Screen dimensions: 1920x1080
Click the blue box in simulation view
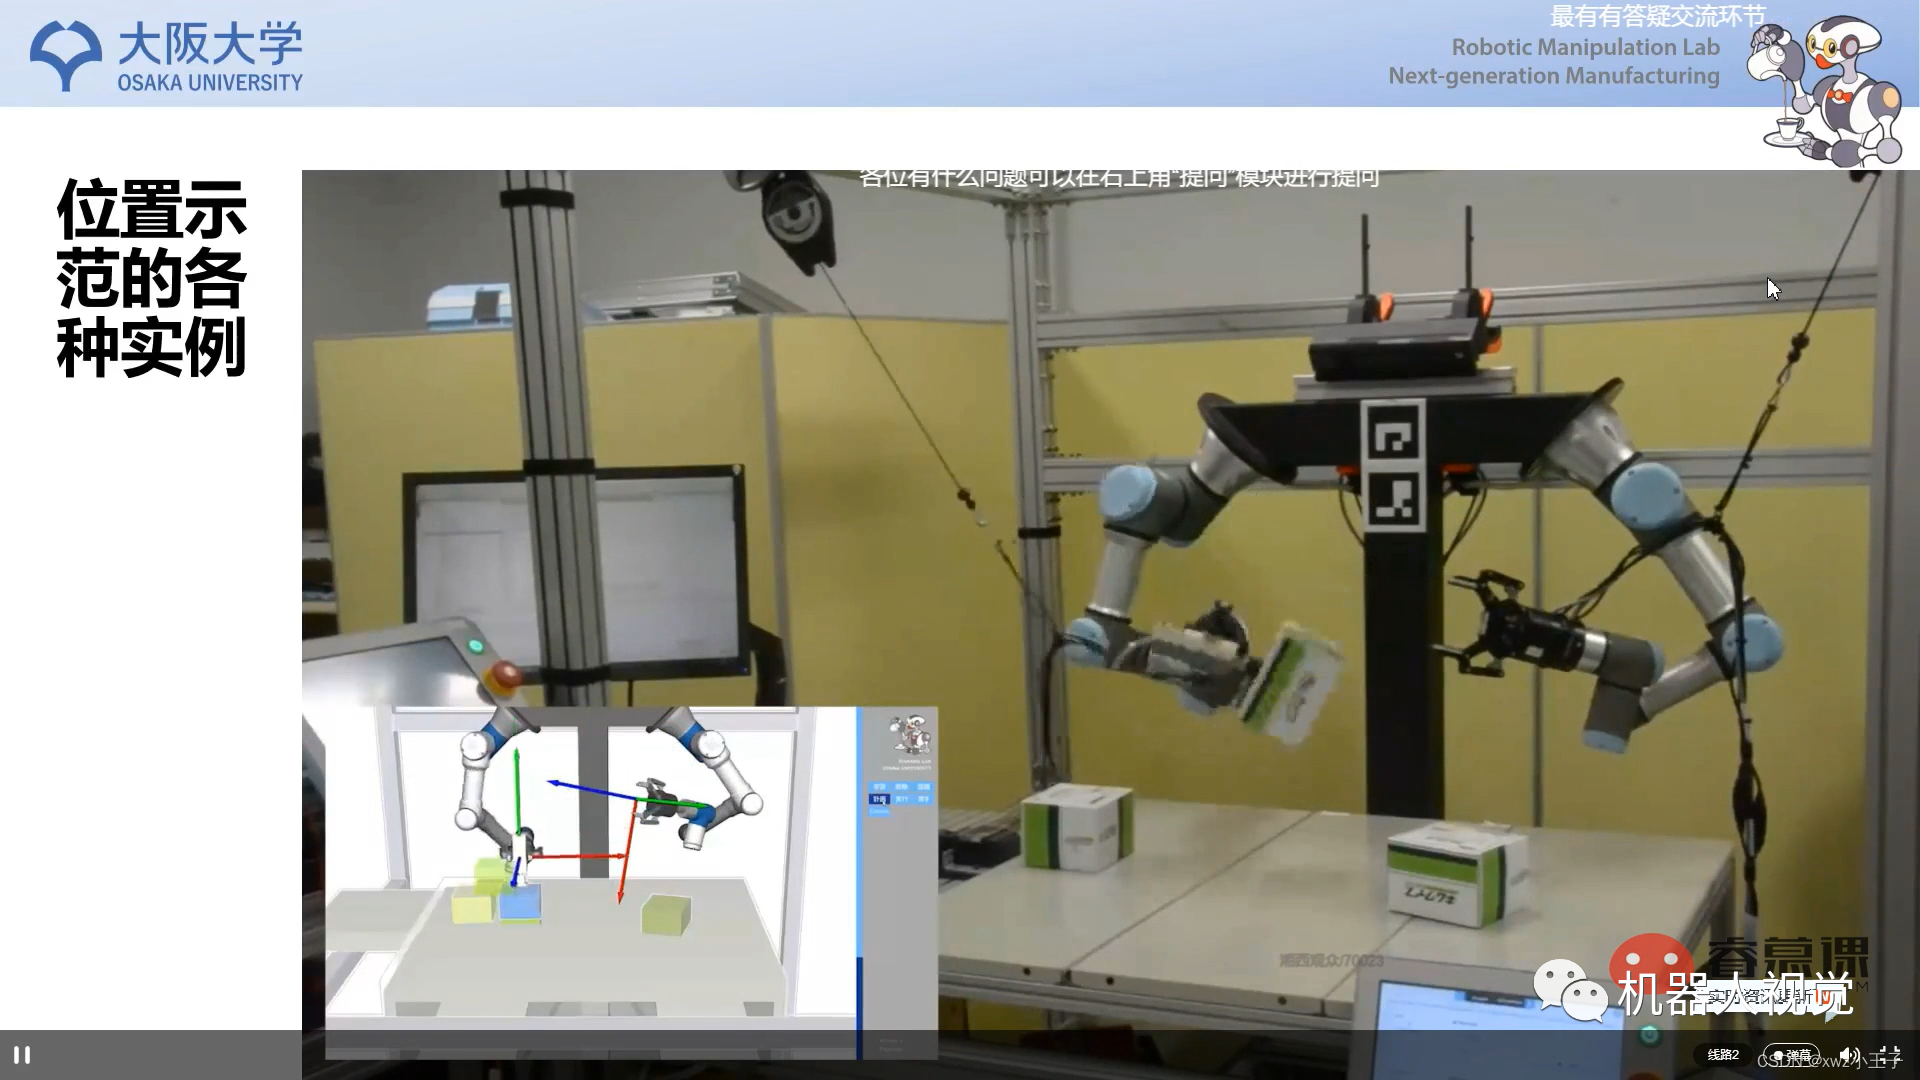[x=519, y=903]
